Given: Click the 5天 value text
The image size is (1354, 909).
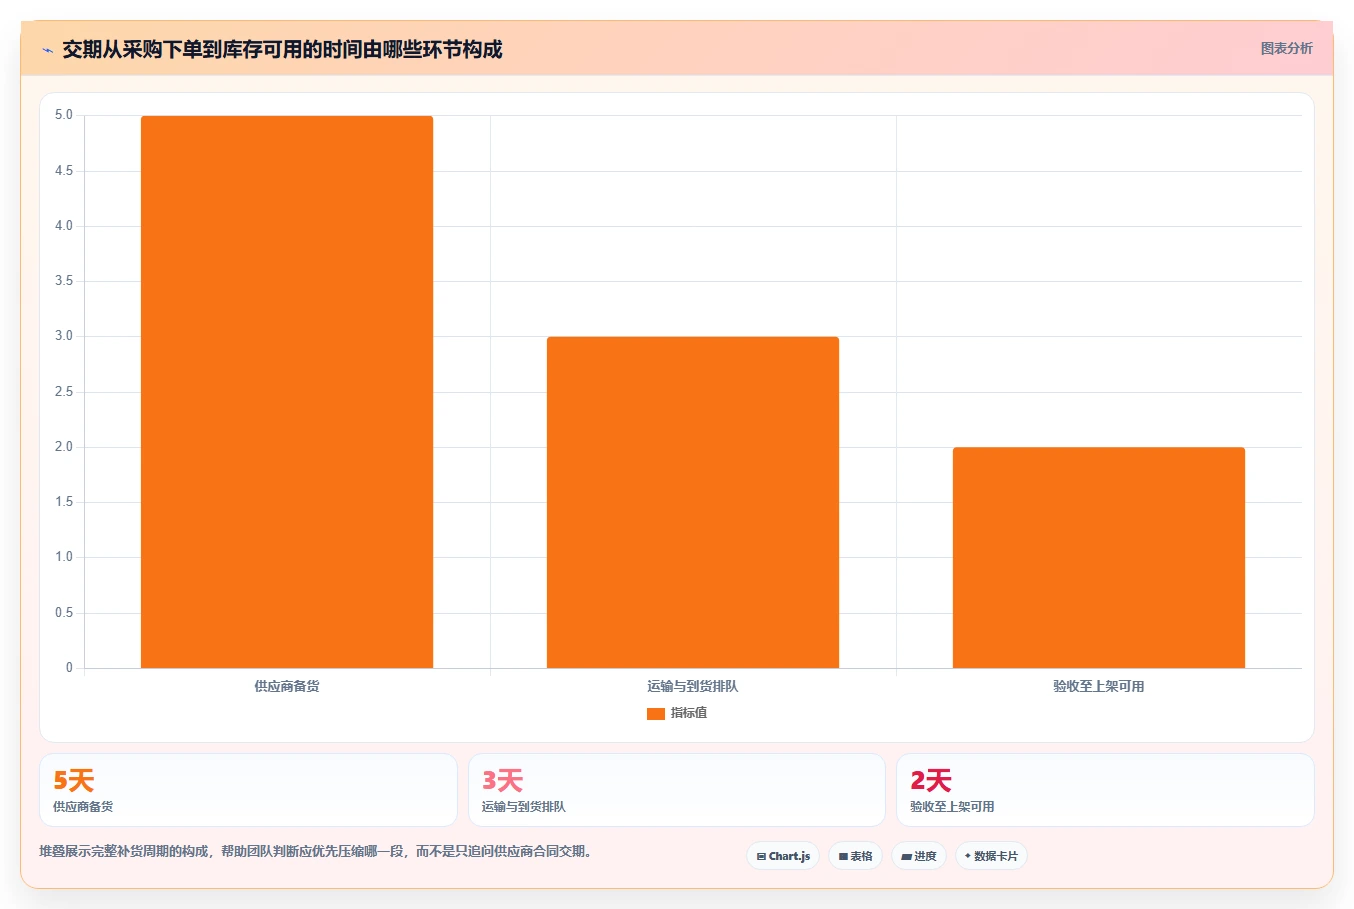Looking at the screenshot, I should (73, 780).
